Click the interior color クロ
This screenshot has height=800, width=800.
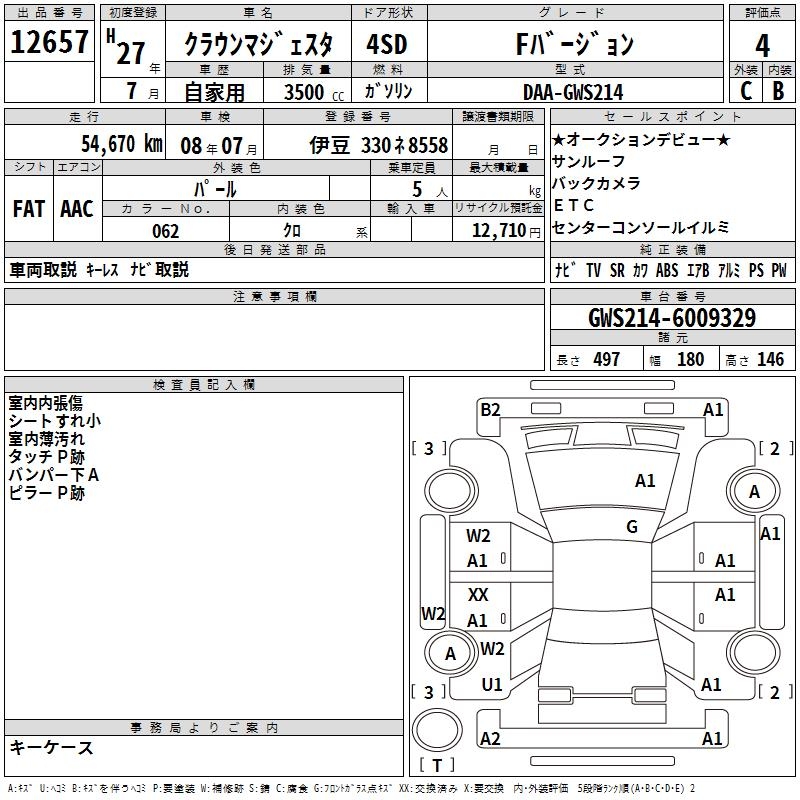(x=292, y=231)
